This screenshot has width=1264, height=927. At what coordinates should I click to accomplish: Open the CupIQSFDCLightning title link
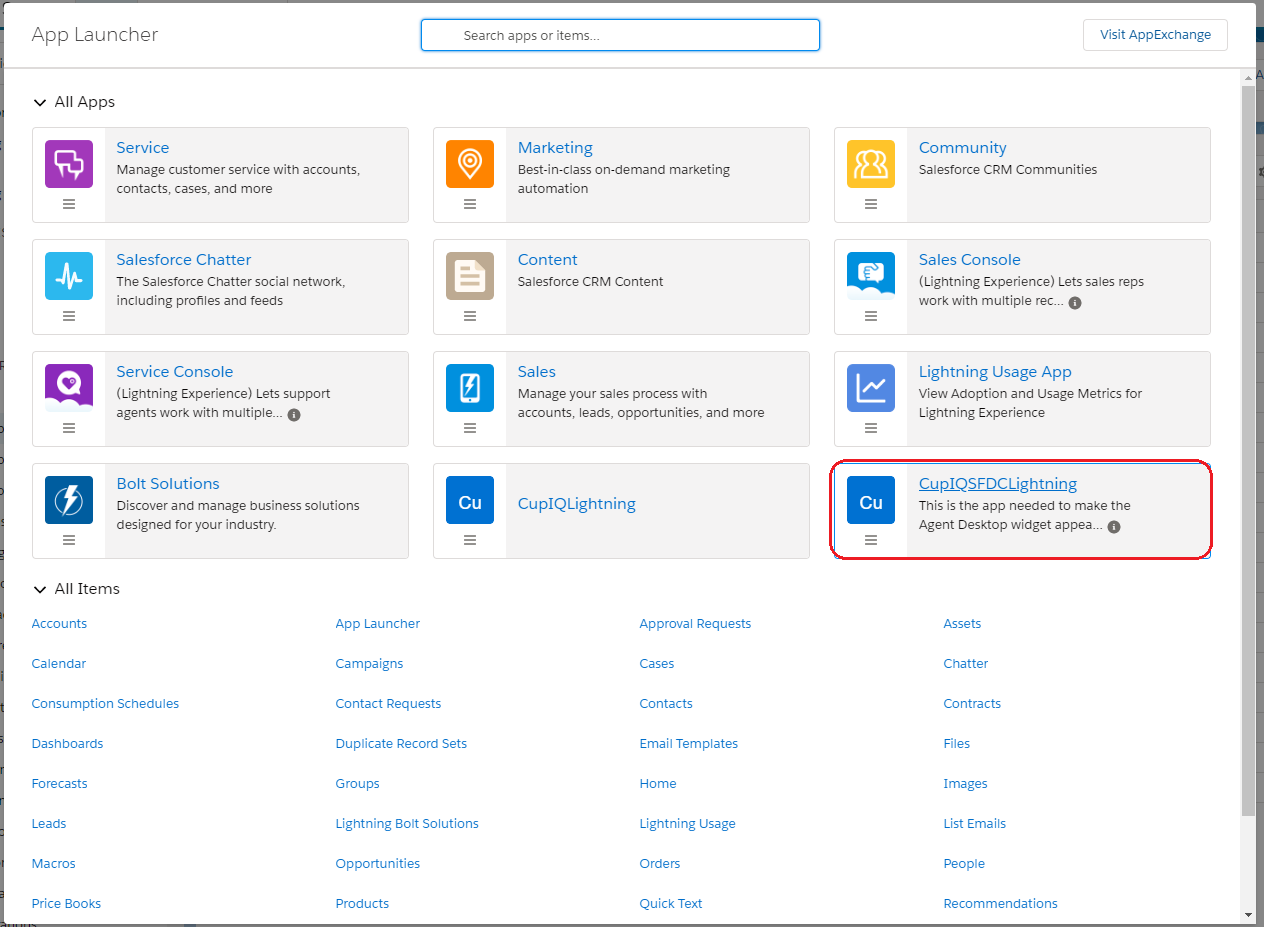coord(998,484)
